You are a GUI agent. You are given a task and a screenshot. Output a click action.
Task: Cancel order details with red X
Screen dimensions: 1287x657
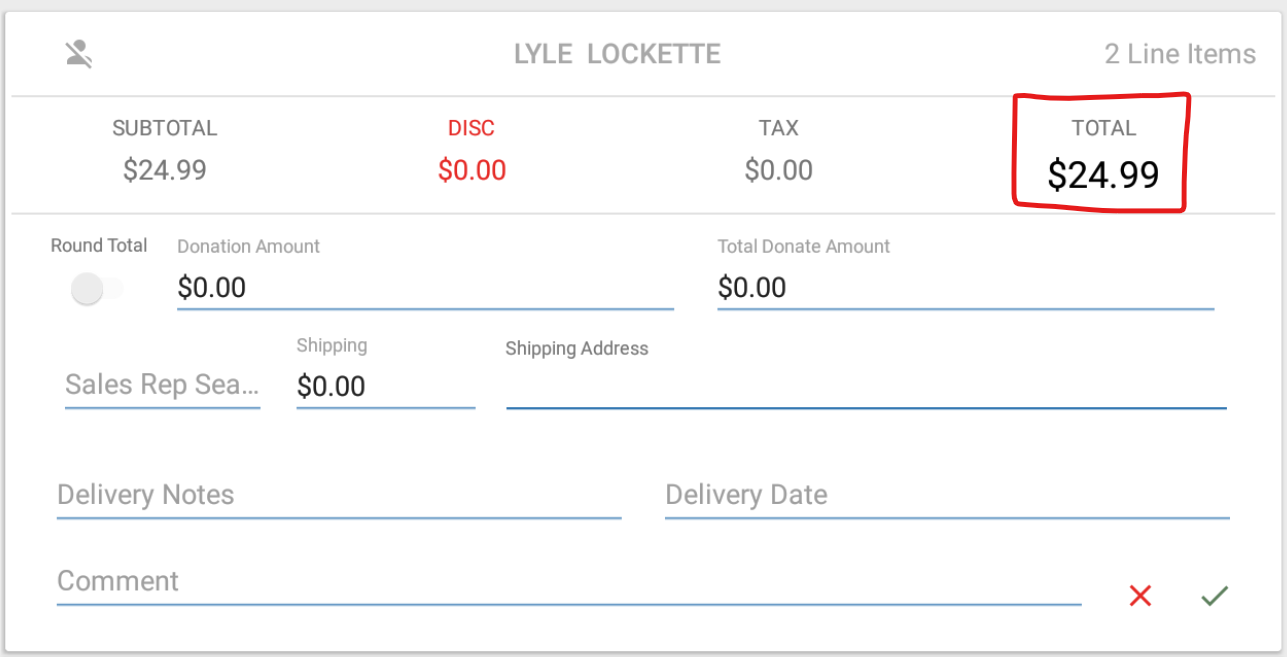(x=1140, y=596)
